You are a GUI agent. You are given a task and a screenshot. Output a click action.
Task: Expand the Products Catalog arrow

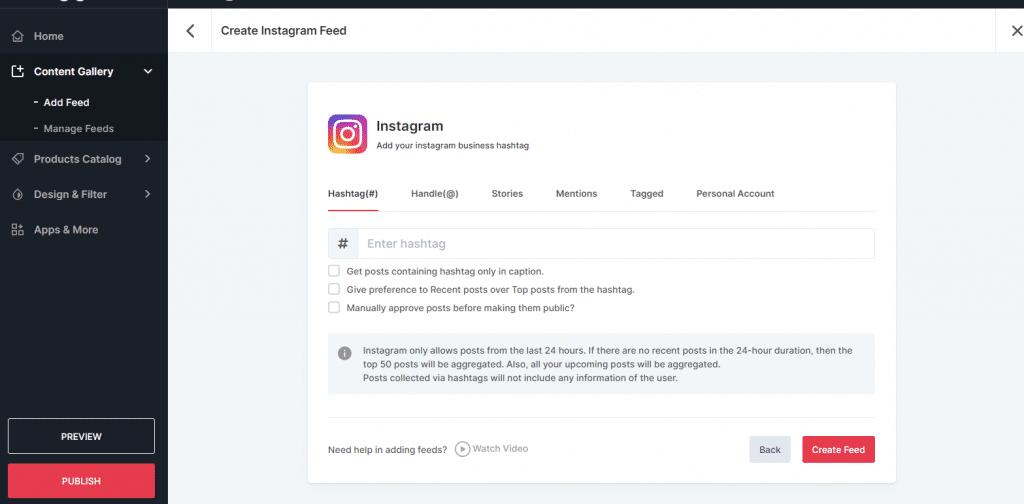pyautogui.click(x=148, y=159)
